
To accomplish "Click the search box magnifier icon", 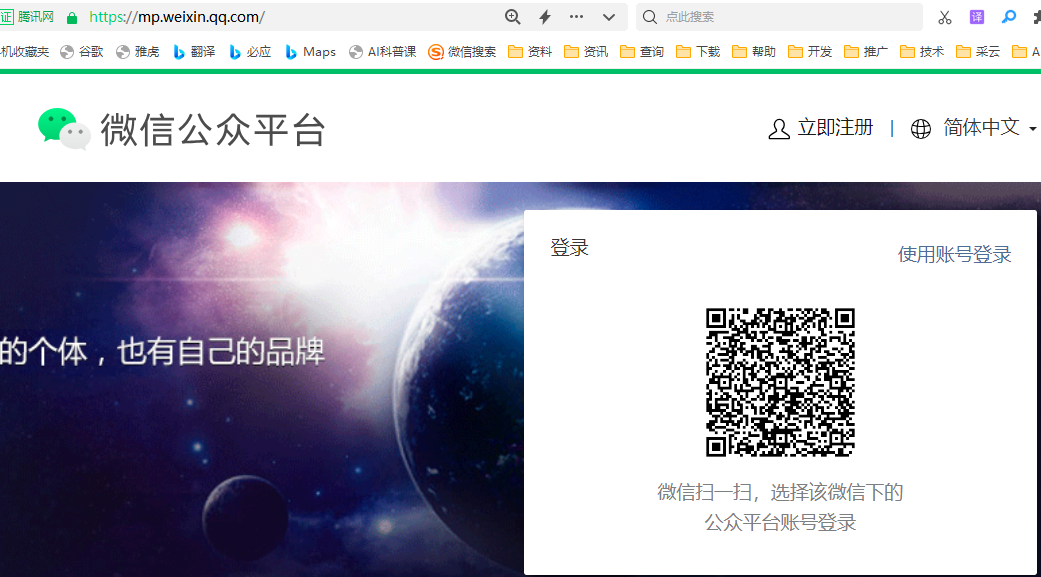I will pos(650,17).
